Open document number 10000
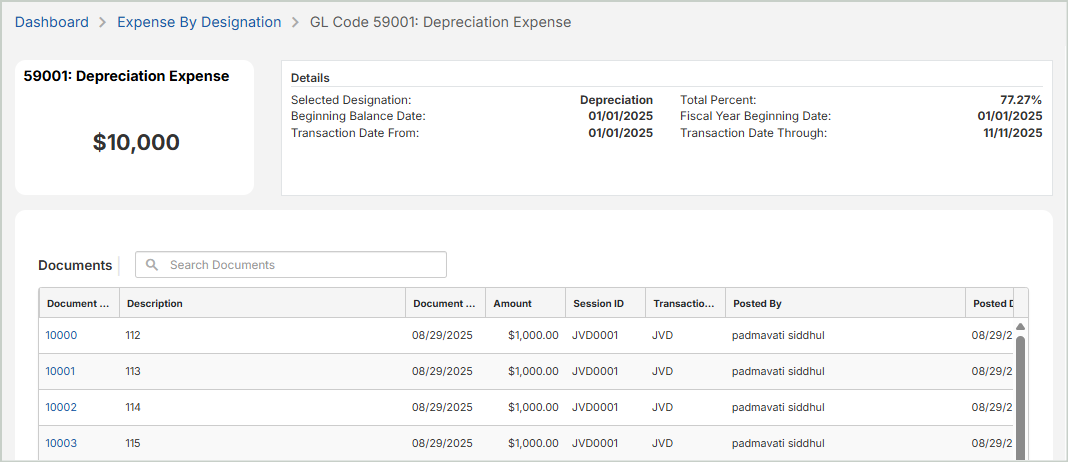The image size is (1068, 462). (x=61, y=335)
